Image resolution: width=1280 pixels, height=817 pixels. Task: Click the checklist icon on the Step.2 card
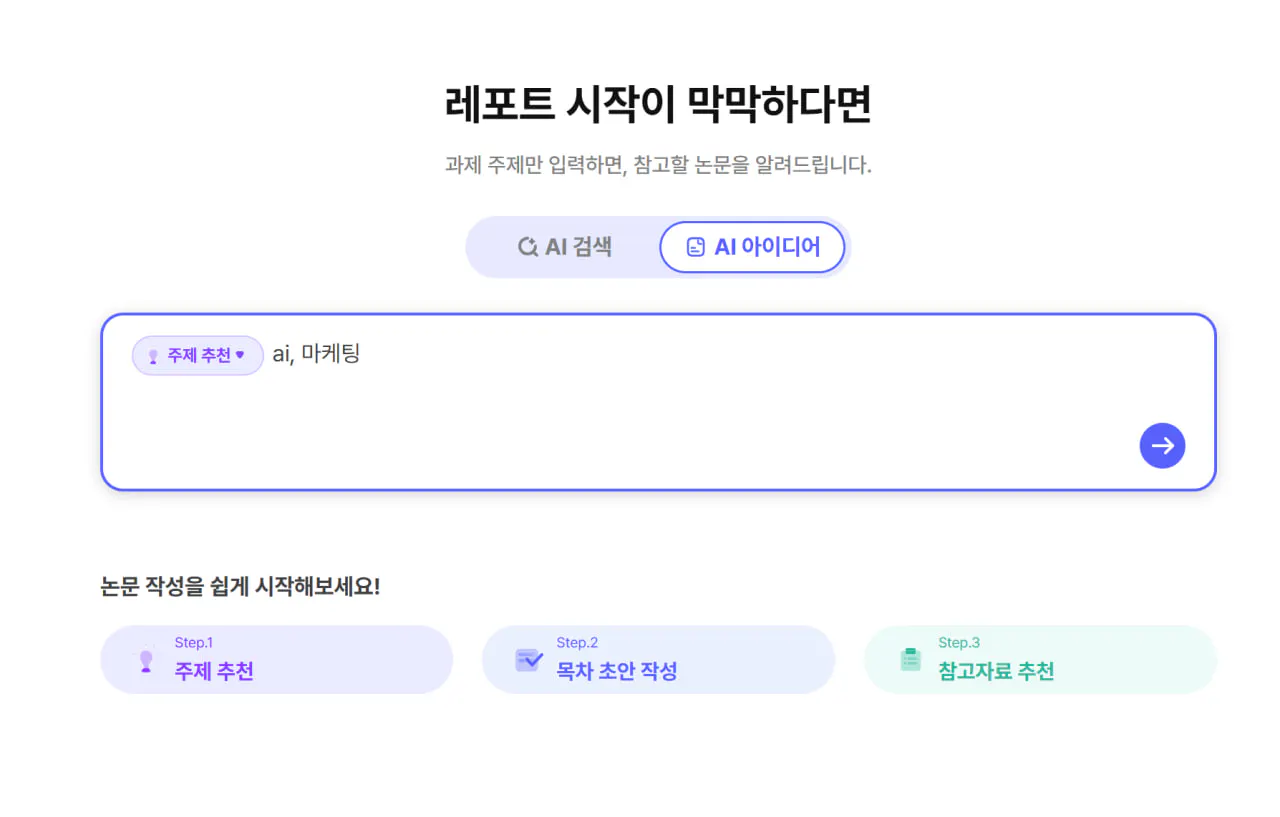529,660
